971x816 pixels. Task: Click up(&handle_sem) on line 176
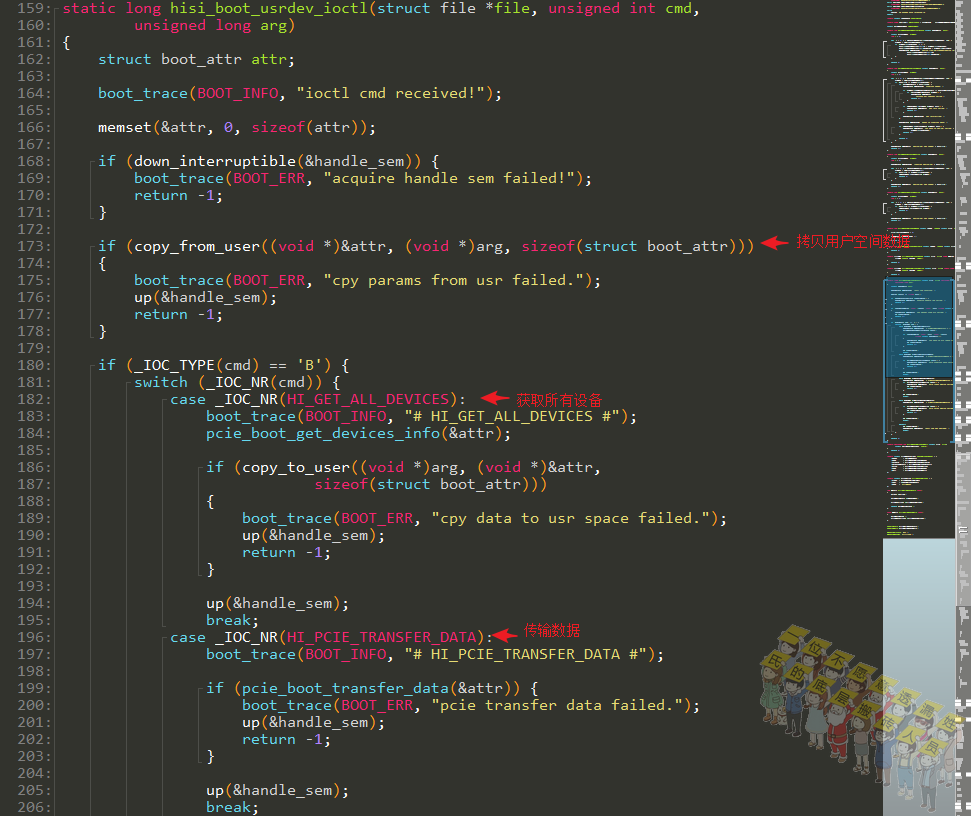click(206, 297)
